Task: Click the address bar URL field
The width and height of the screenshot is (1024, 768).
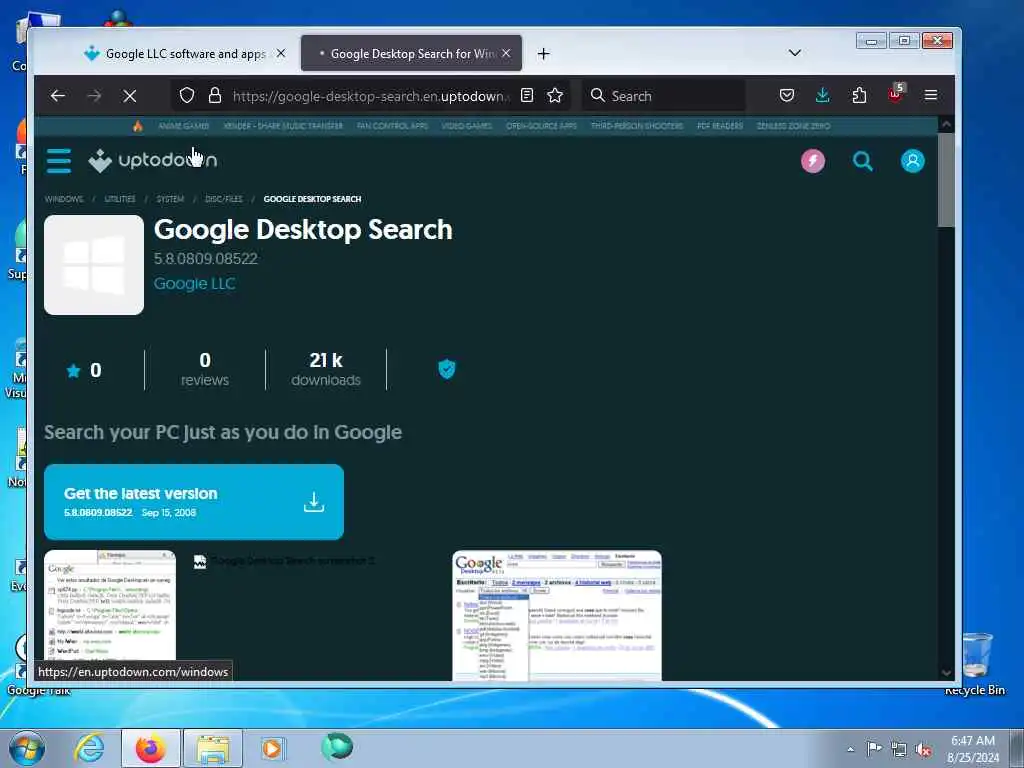Action: 371,96
